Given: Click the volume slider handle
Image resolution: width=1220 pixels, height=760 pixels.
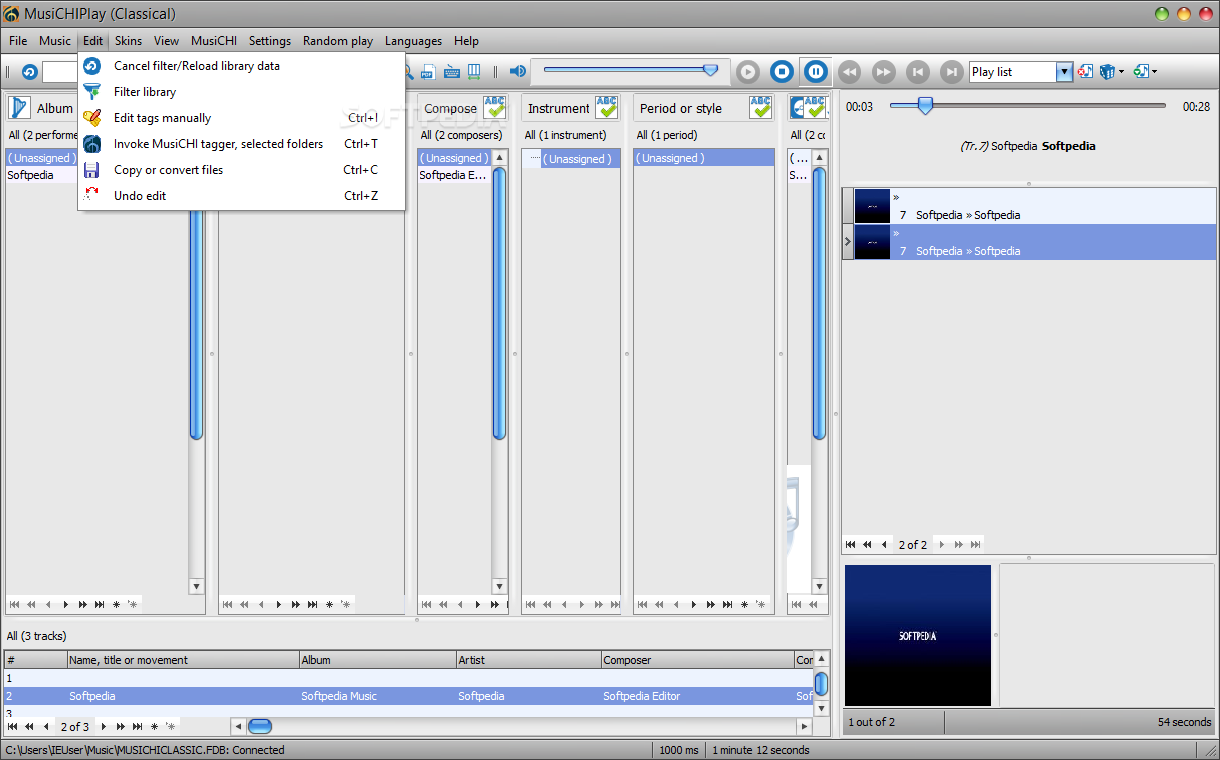Looking at the screenshot, I should (710, 70).
